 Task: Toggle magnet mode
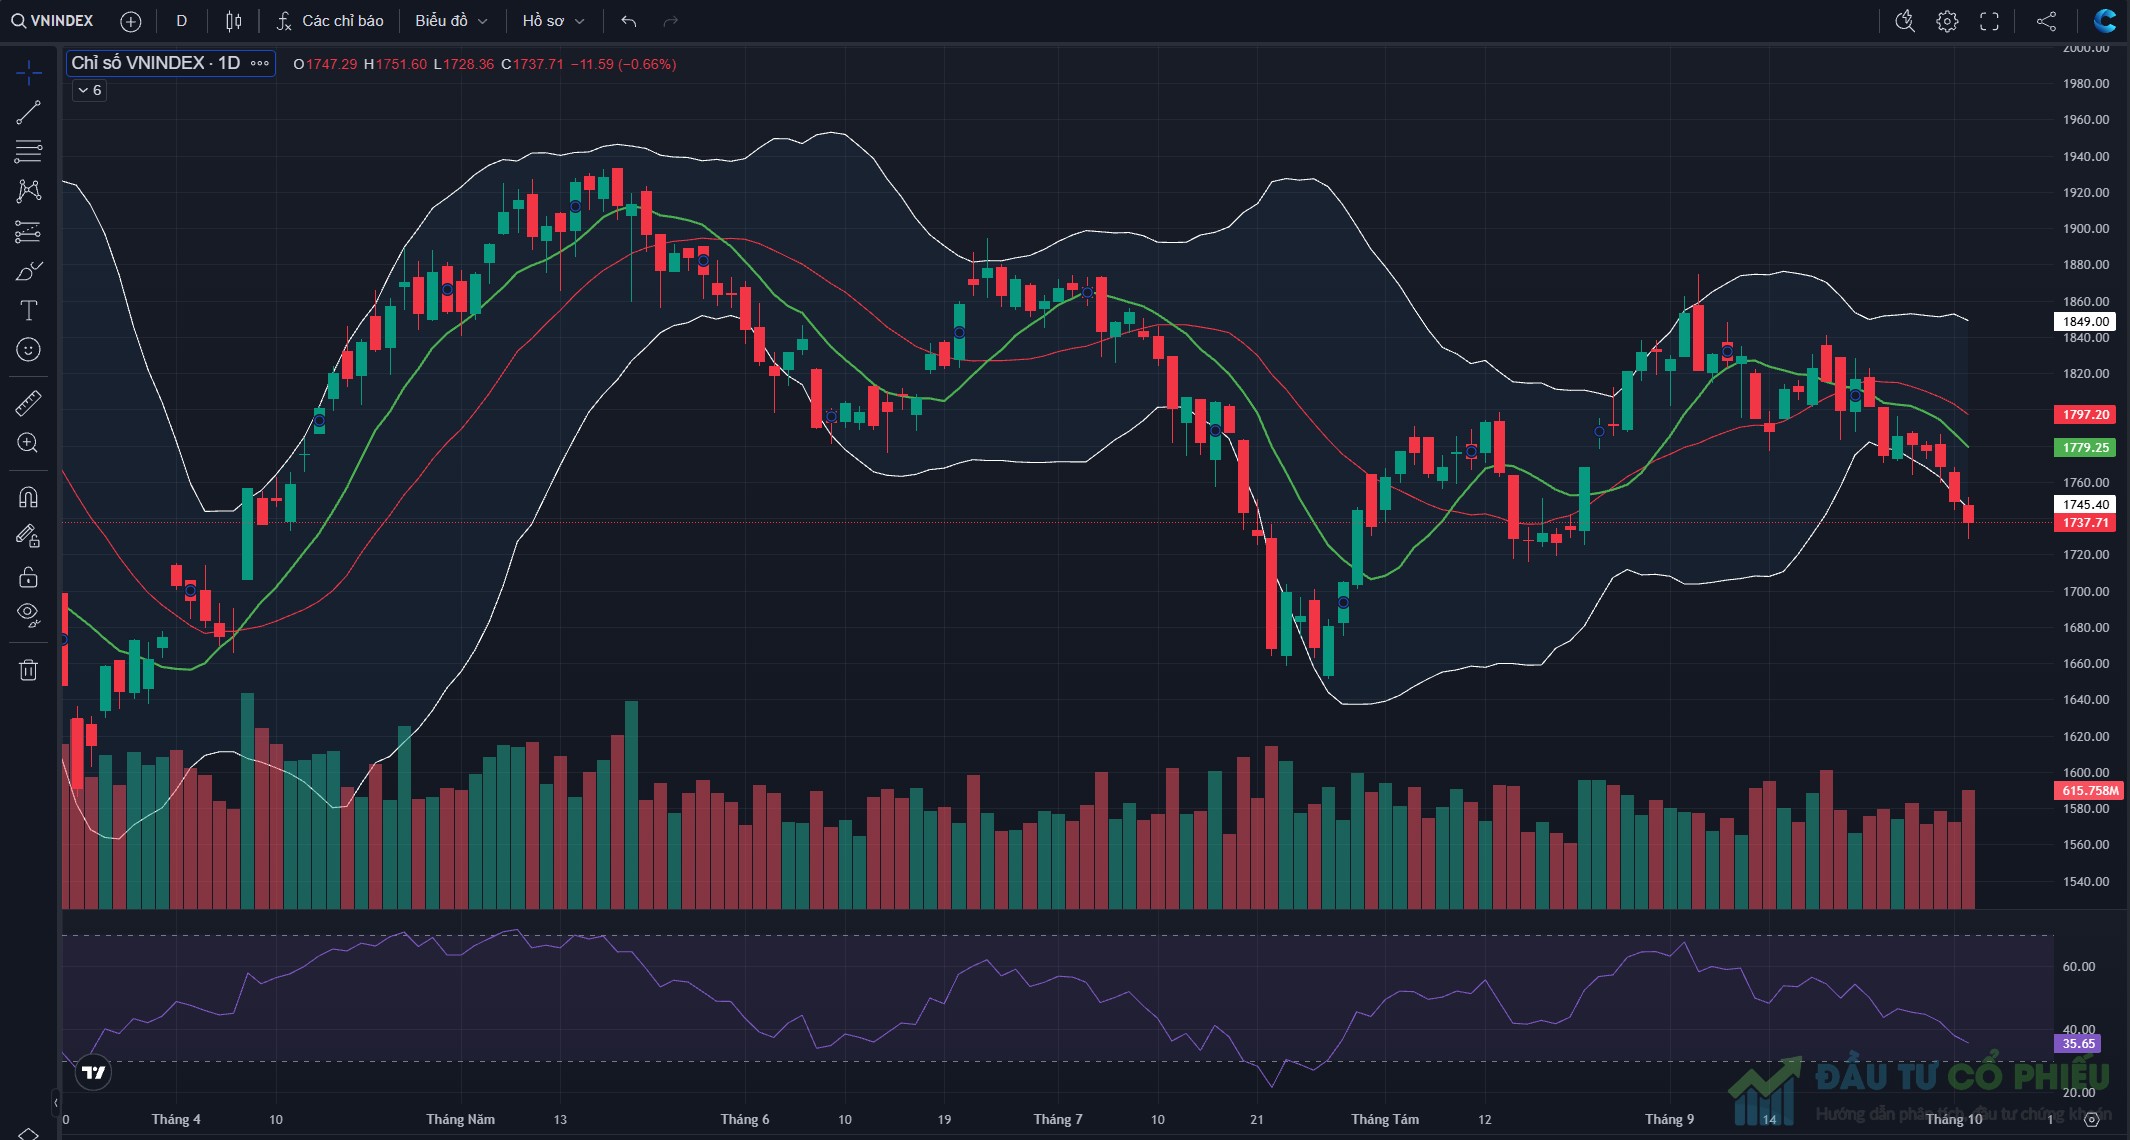pyautogui.click(x=28, y=497)
